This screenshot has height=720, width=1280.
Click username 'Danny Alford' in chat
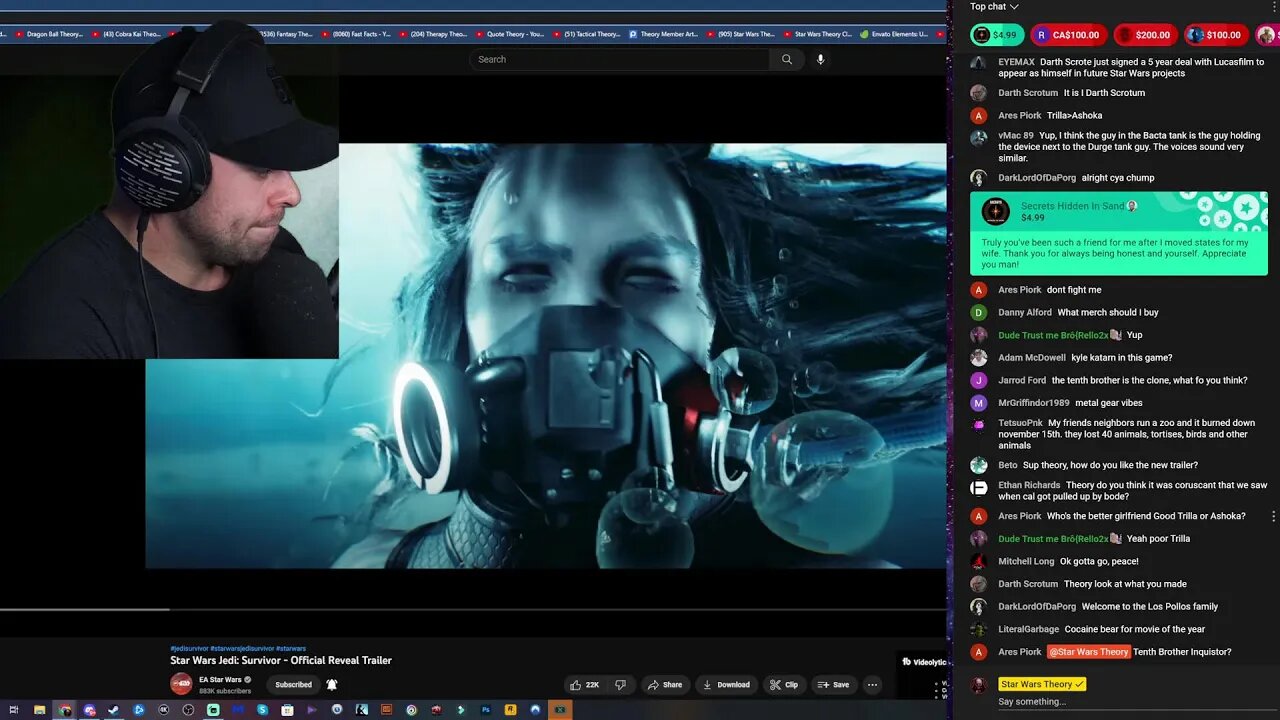point(1025,312)
